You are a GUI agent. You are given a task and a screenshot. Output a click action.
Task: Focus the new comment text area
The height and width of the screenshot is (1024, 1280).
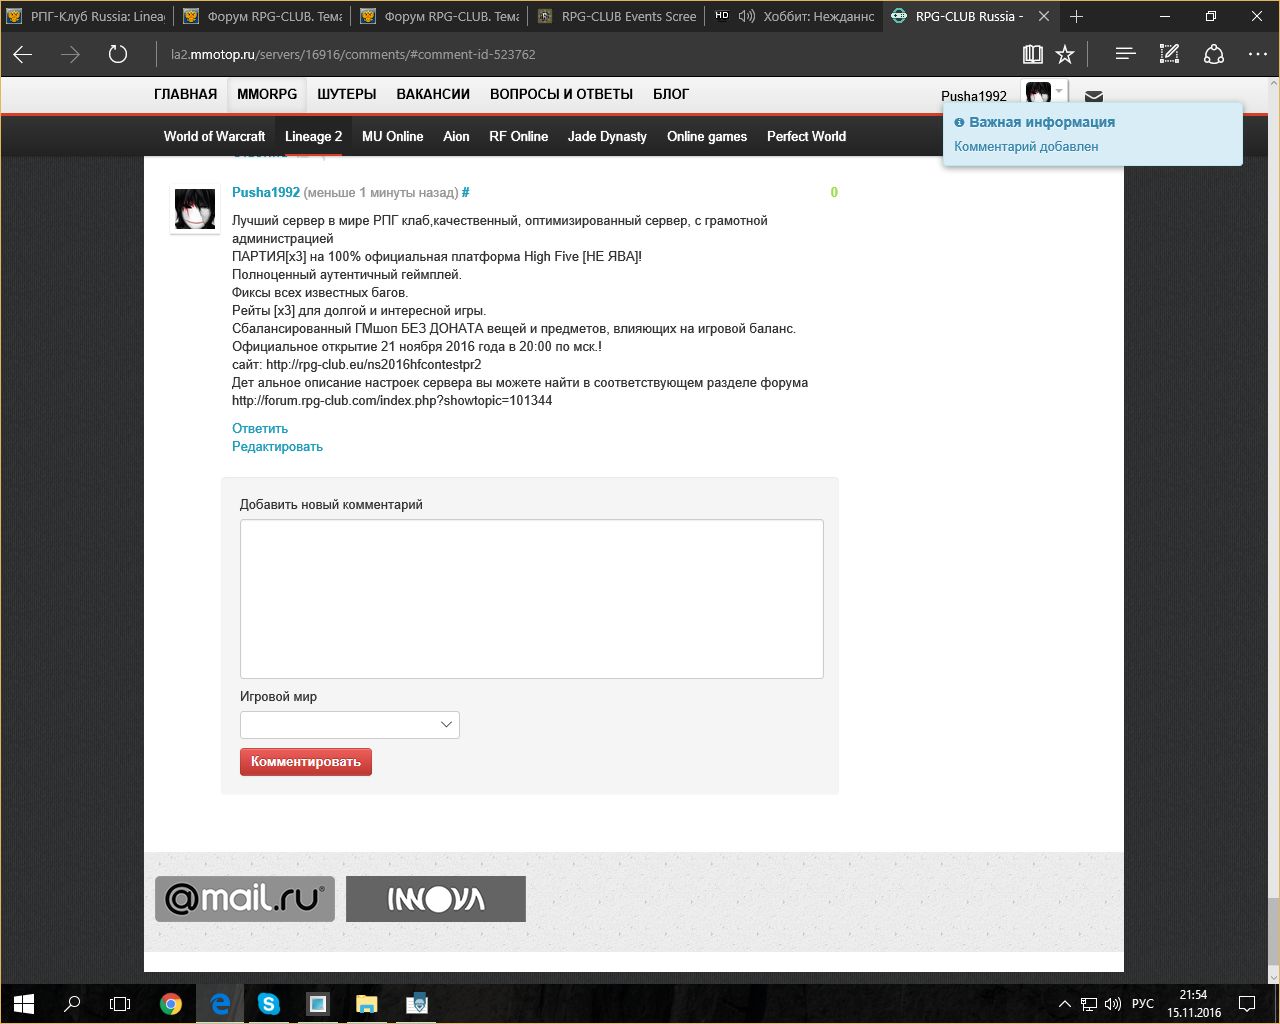(532, 599)
